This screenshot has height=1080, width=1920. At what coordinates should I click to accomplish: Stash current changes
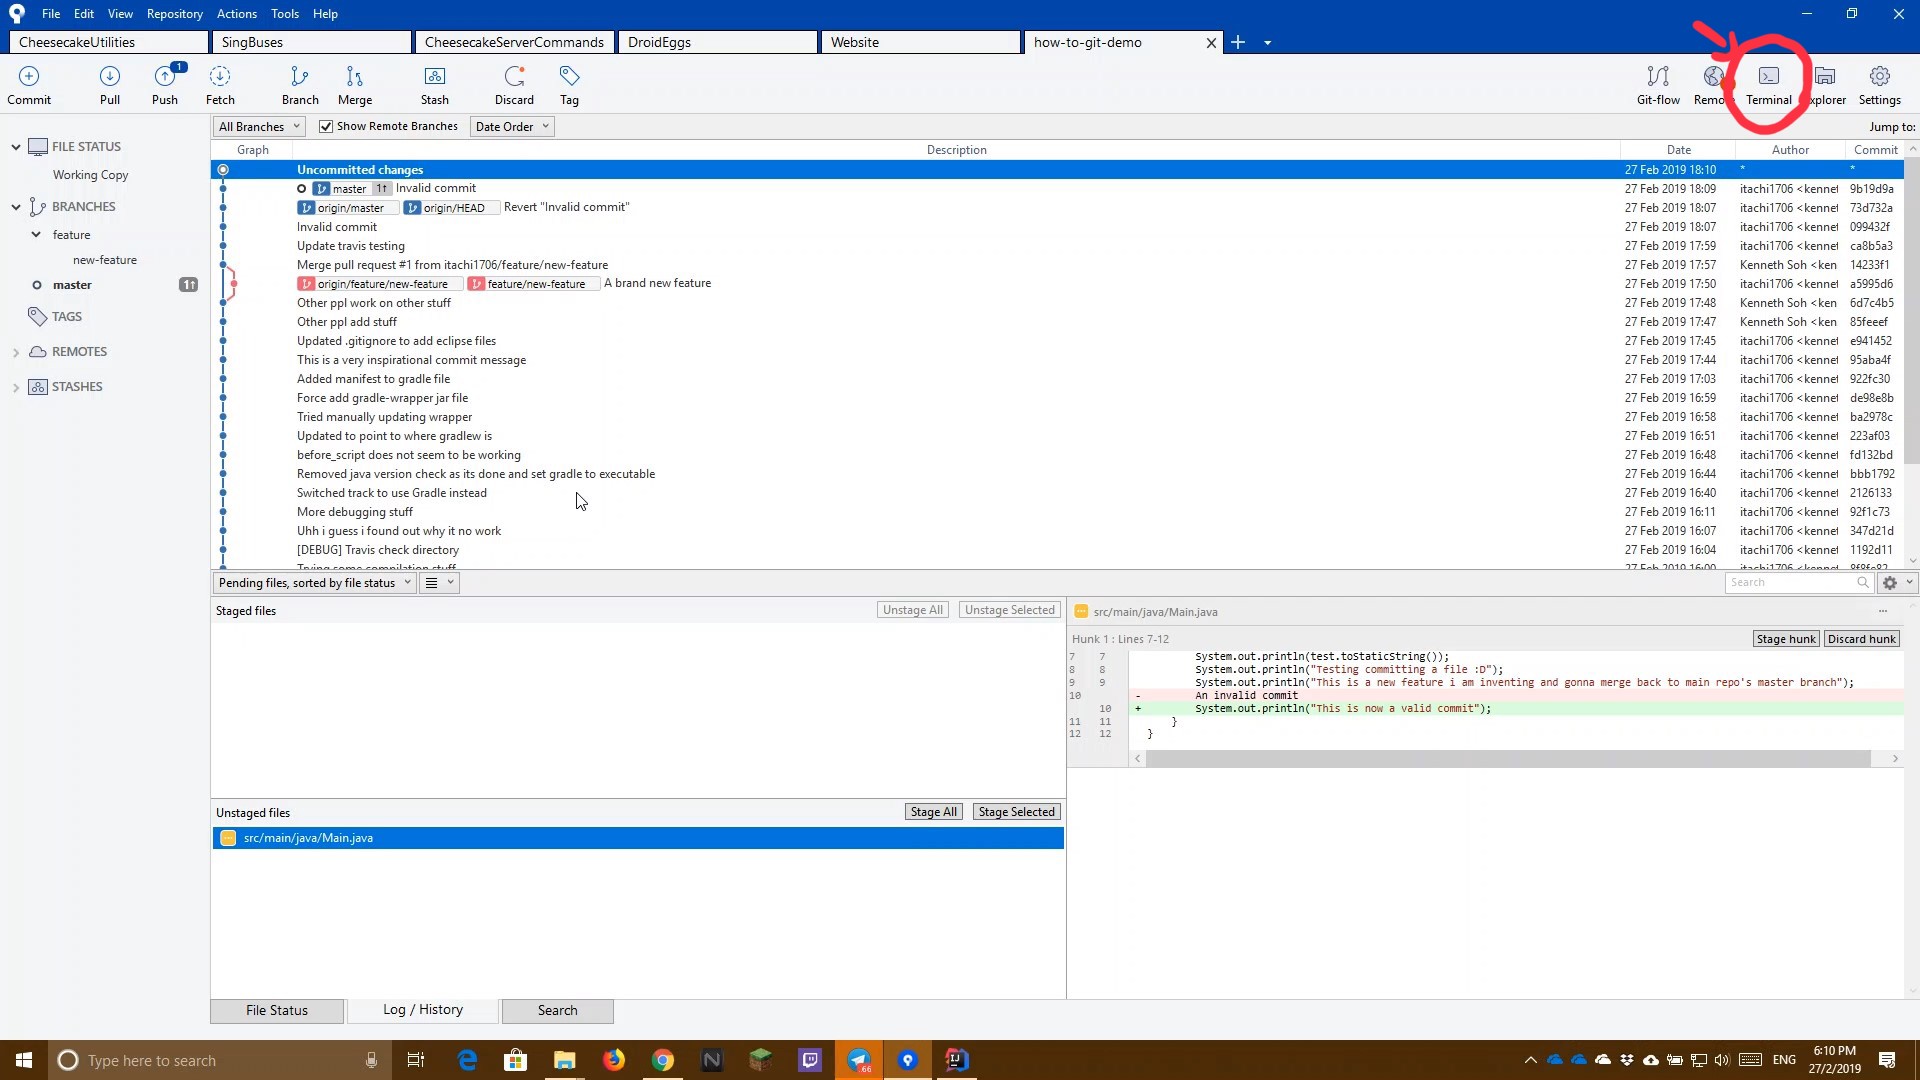pyautogui.click(x=434, y=85)
